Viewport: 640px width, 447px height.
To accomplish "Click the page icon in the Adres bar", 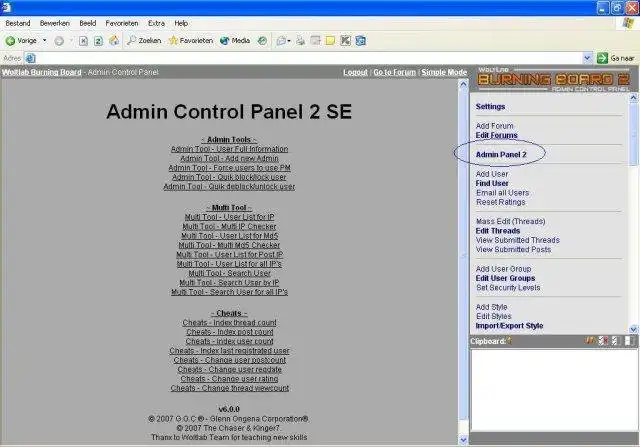I will (31, 58).
